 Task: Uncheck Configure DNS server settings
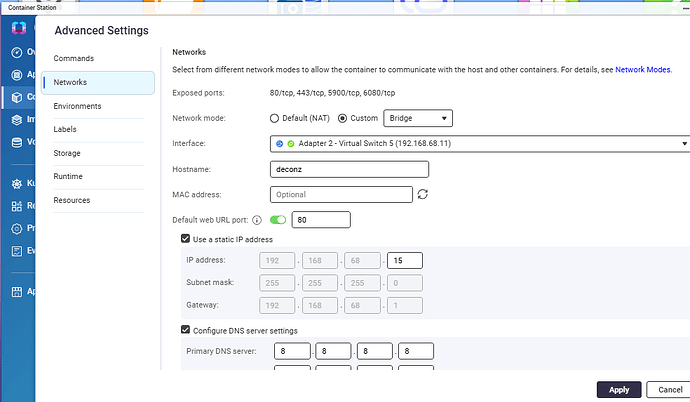(x=186, y=330)
